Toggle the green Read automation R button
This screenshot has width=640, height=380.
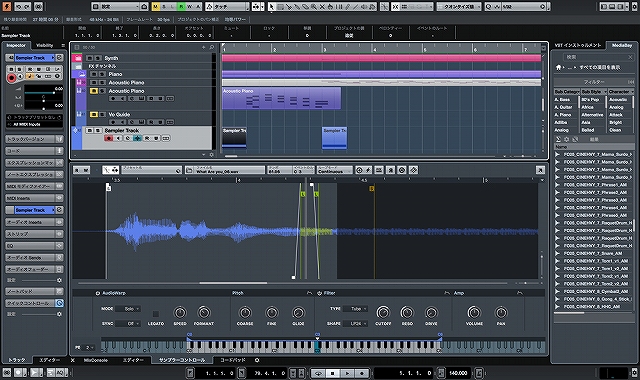[x=181, y=7]
